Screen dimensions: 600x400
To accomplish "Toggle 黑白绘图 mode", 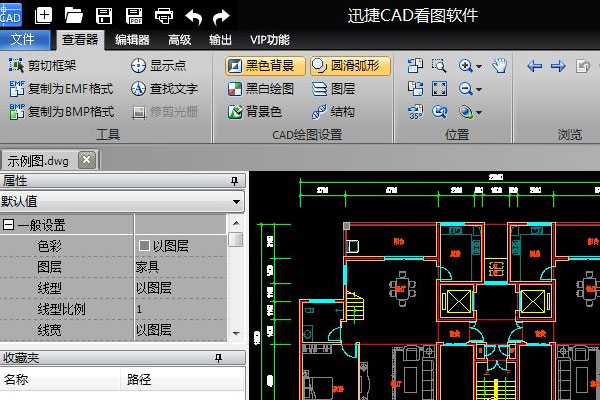I will tap(261, 89).
